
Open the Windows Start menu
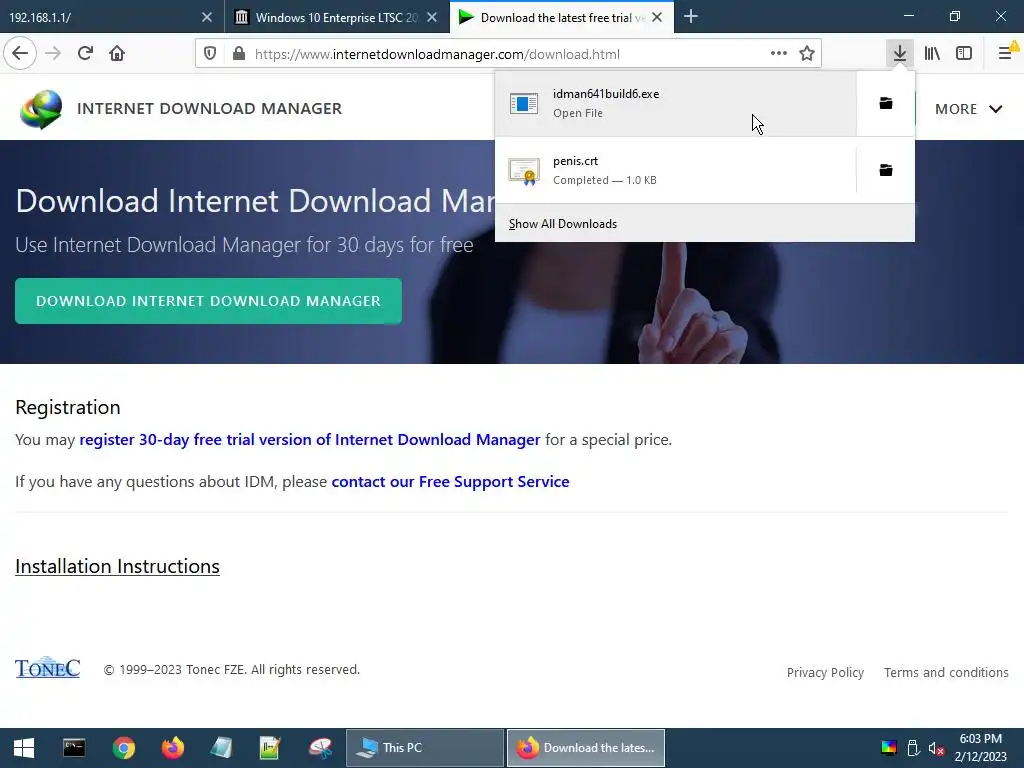[24, 748]
